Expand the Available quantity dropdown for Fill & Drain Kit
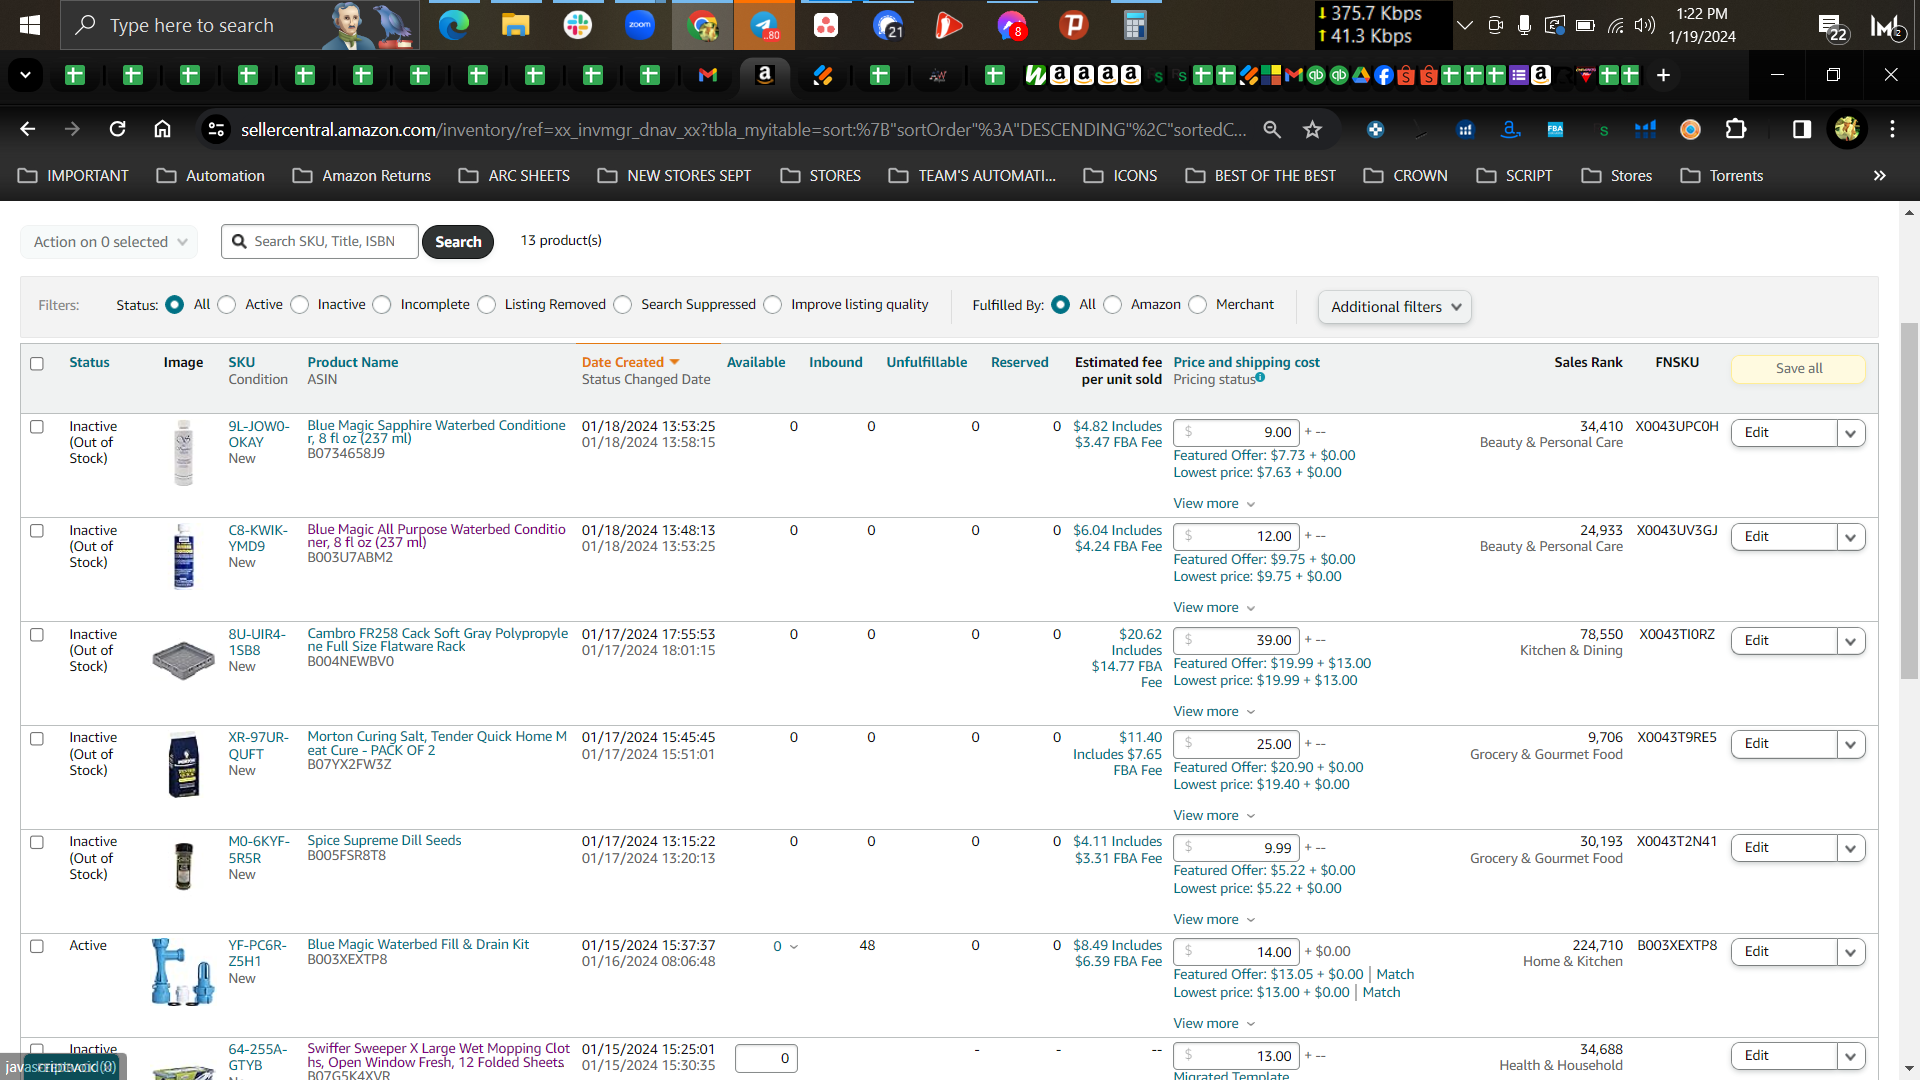The width and height of the screenshot is (1920, 1080). point(785,946)
